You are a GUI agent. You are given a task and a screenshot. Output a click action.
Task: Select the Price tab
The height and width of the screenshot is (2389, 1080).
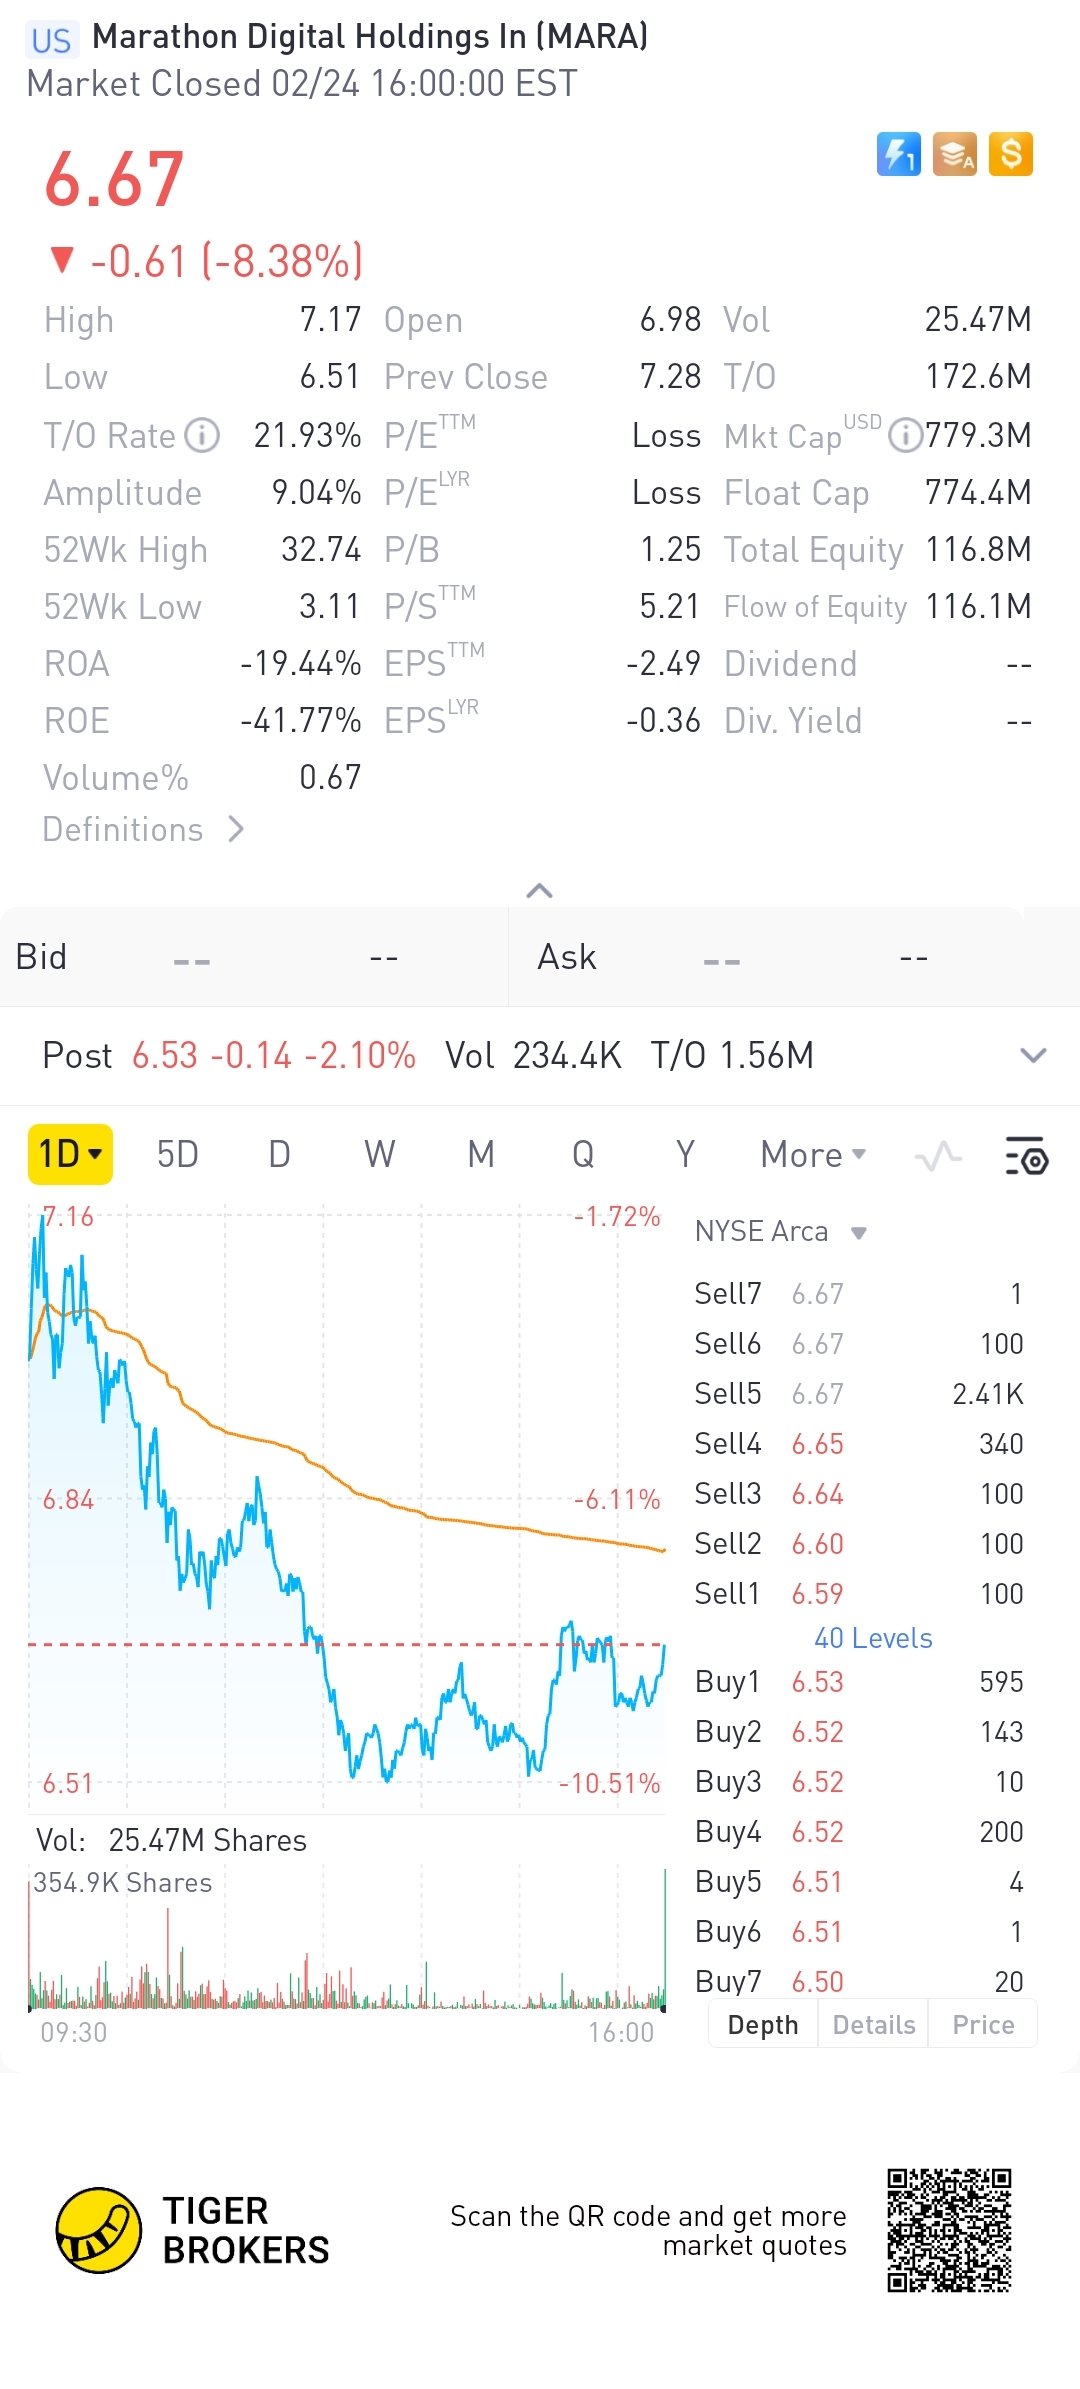click(983, 2025)
